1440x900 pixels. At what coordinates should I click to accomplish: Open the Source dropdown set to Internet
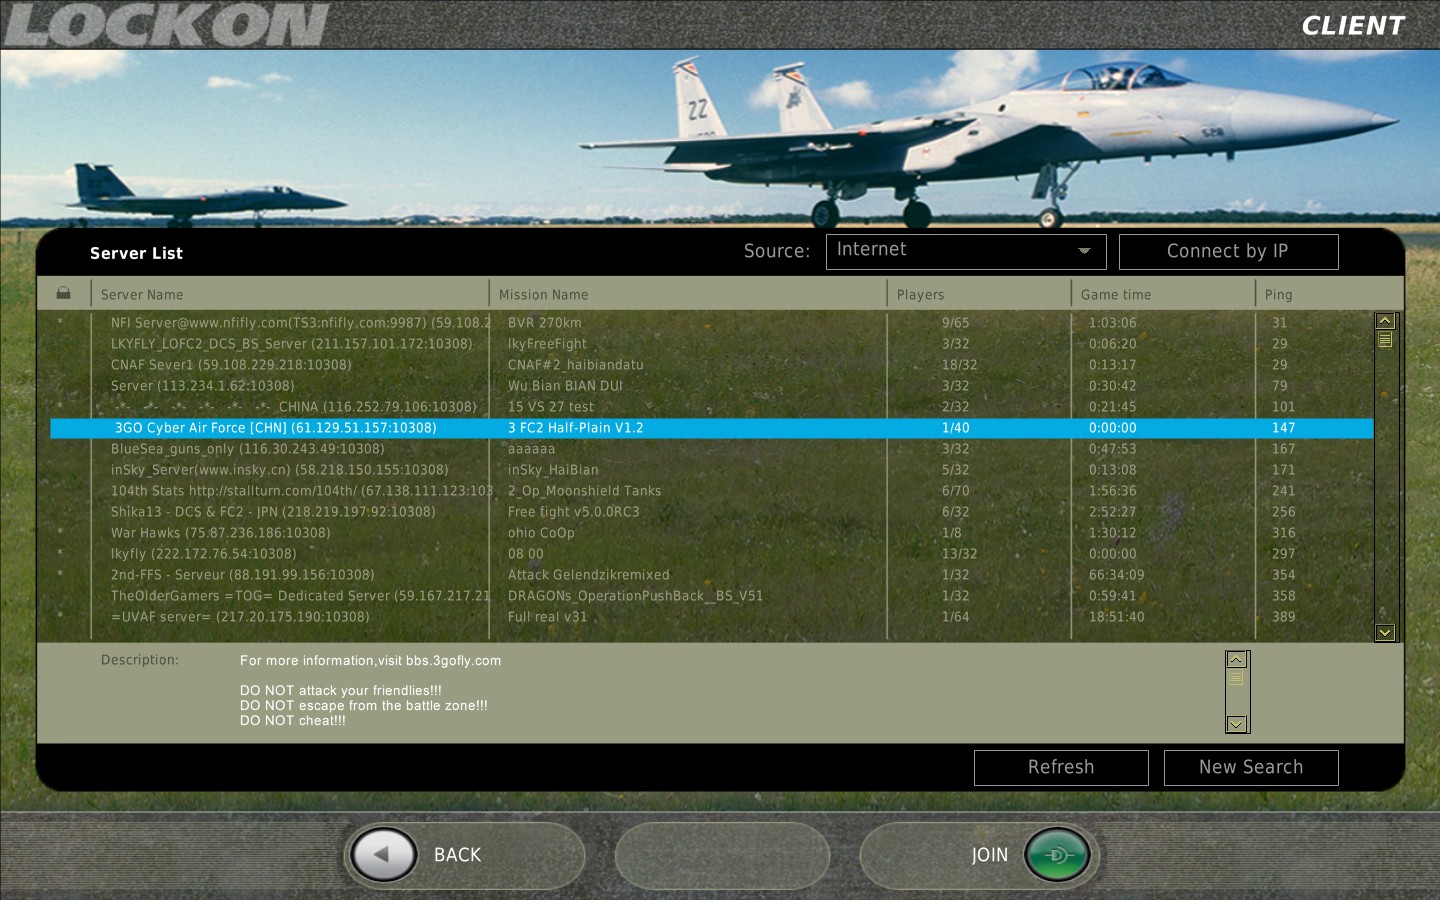tap(966, 252)
